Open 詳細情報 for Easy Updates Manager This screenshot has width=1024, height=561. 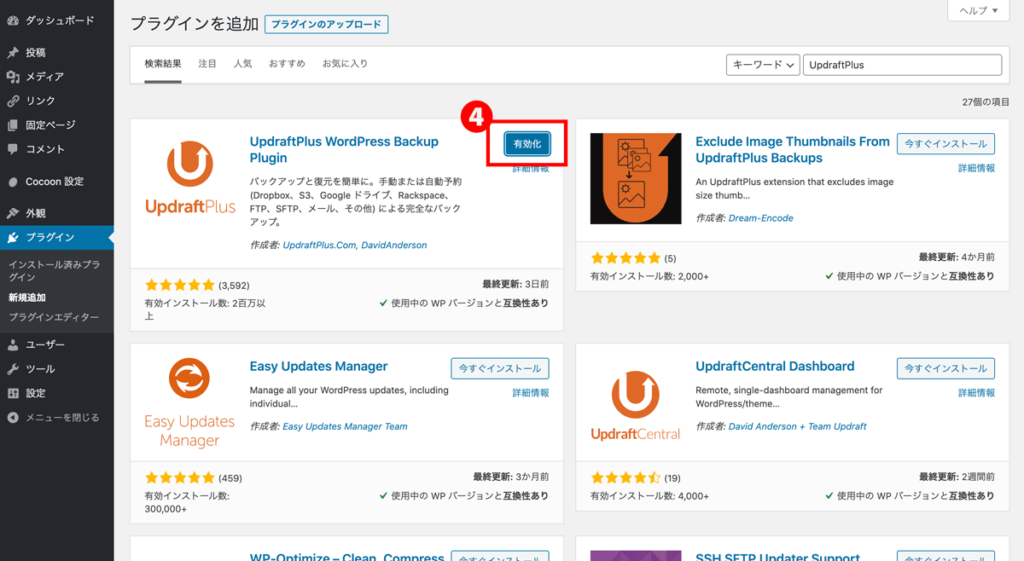click(530, 393)
